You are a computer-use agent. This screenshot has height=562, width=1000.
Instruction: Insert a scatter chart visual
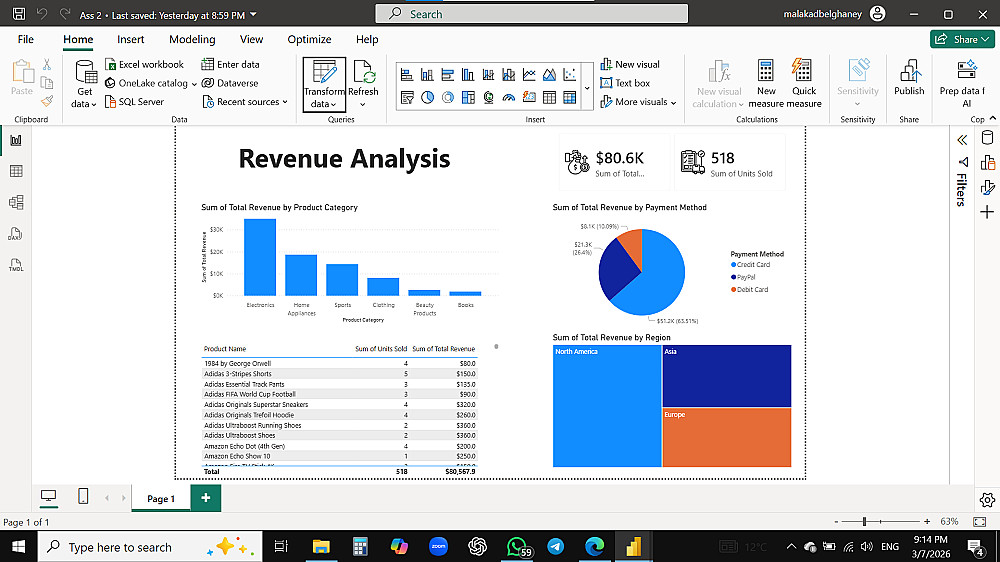(570, 75)
